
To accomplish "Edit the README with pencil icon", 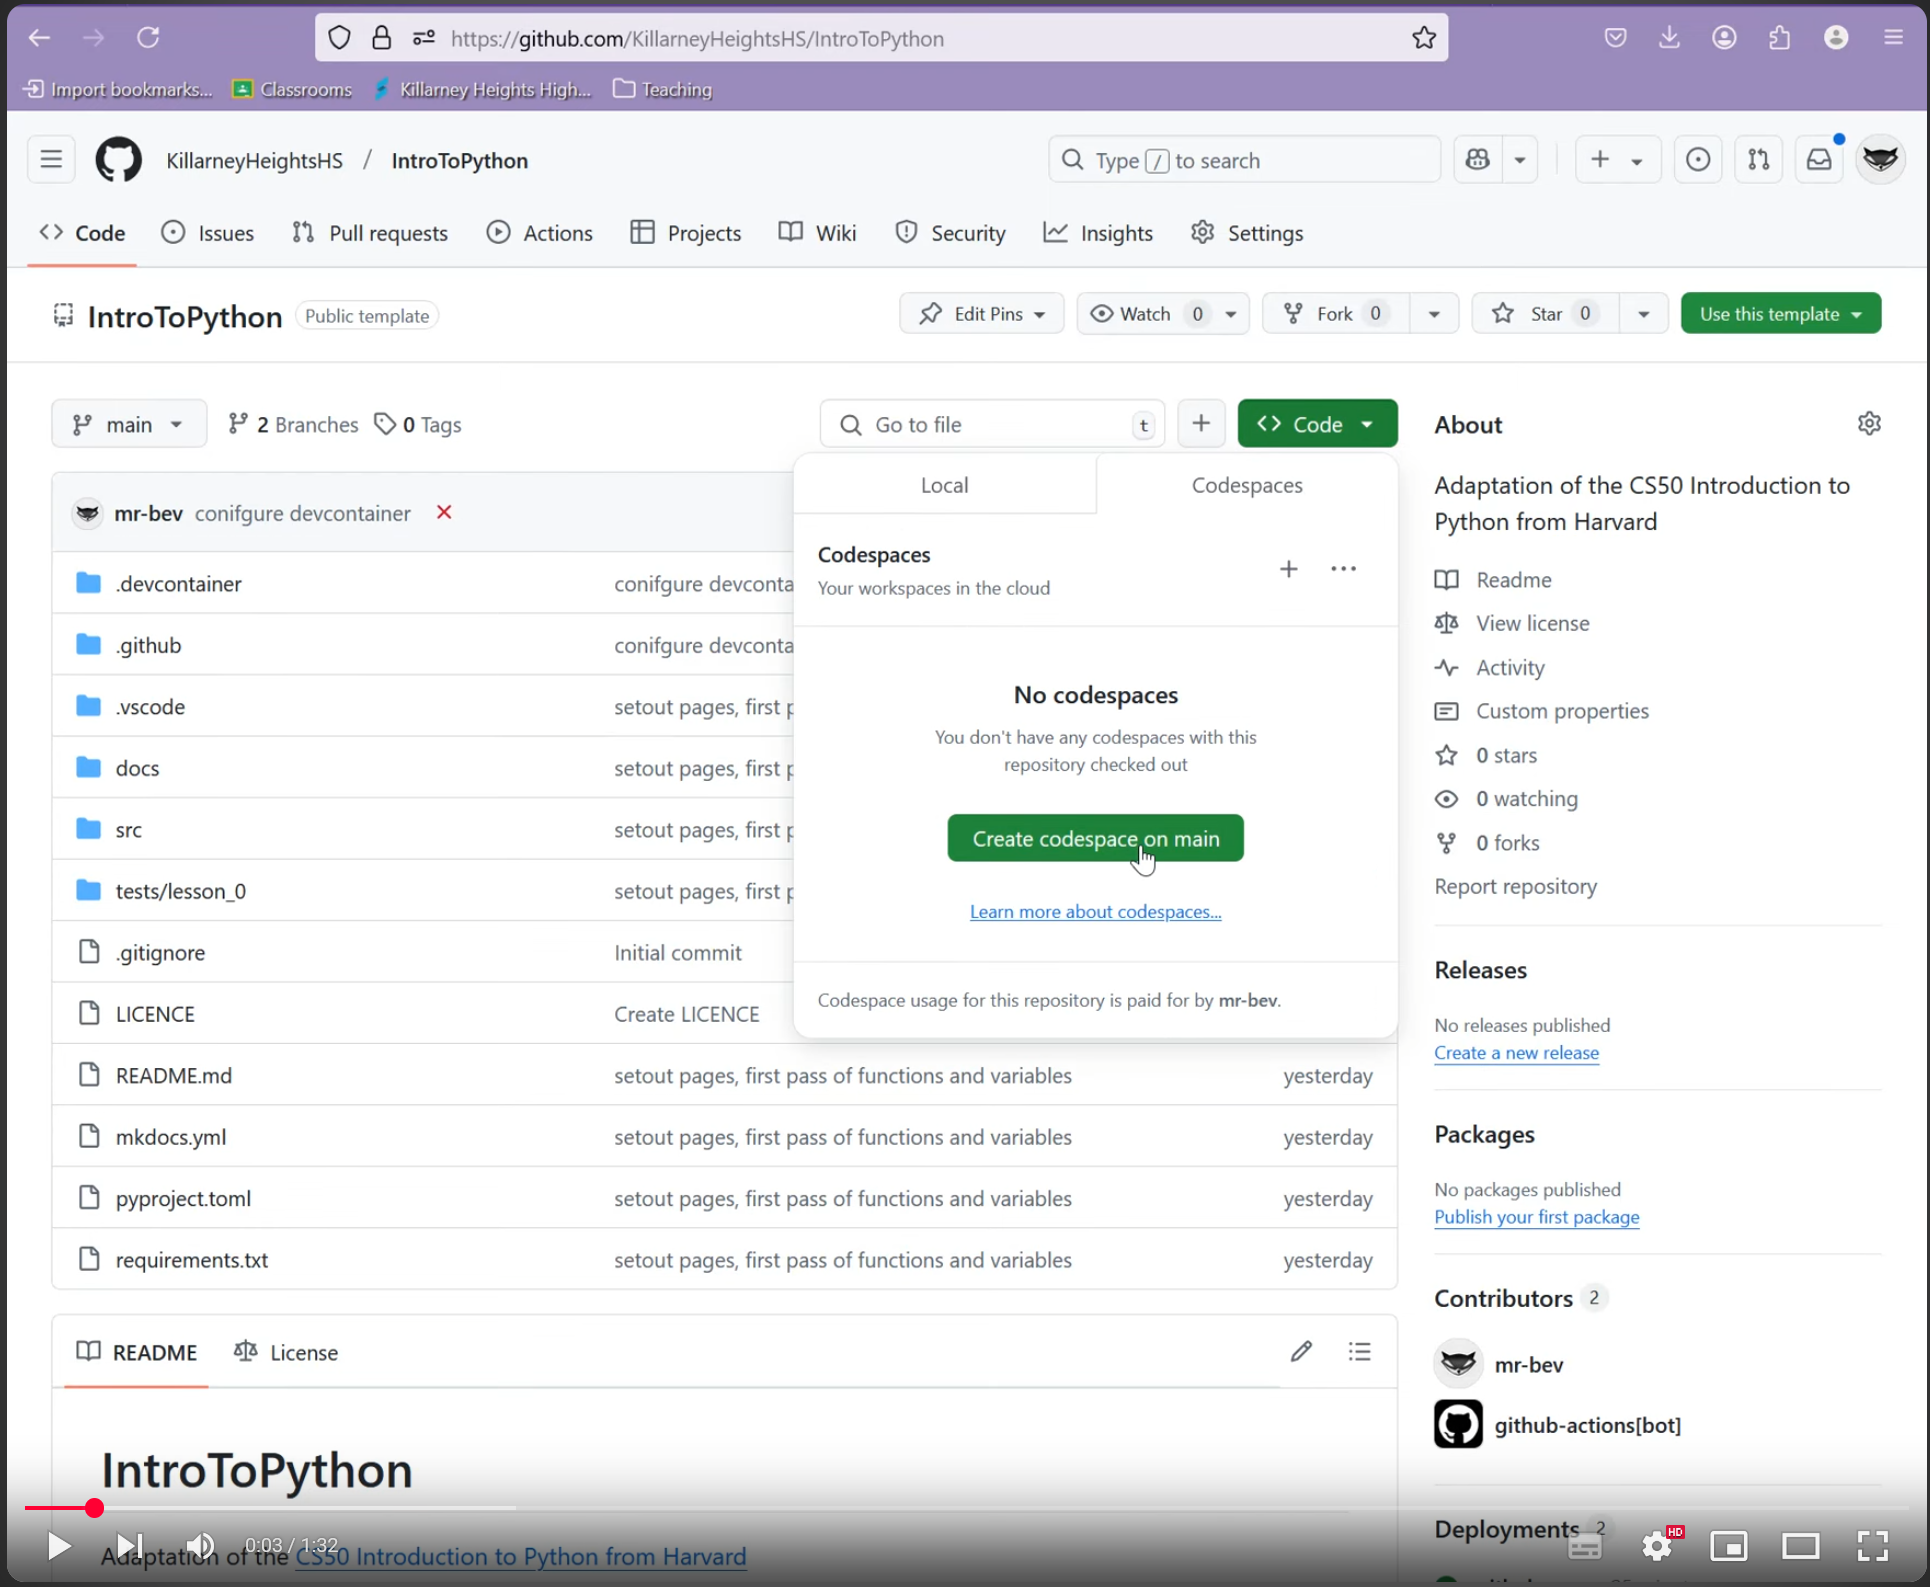I will (1301, 1352).
